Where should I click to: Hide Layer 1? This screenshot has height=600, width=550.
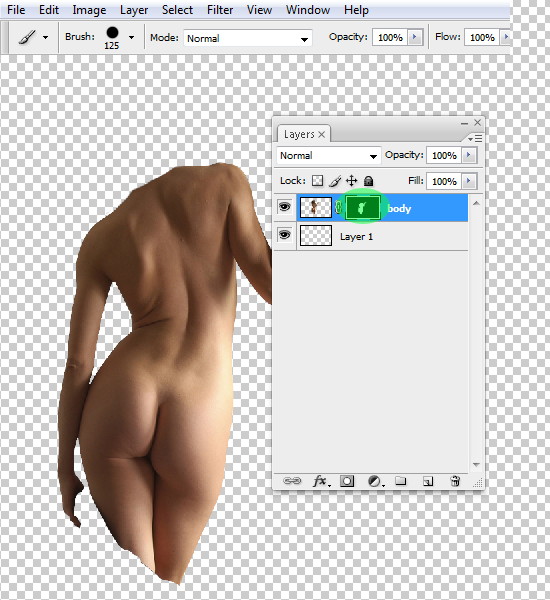pyautogui.click(x=285, y=235)
